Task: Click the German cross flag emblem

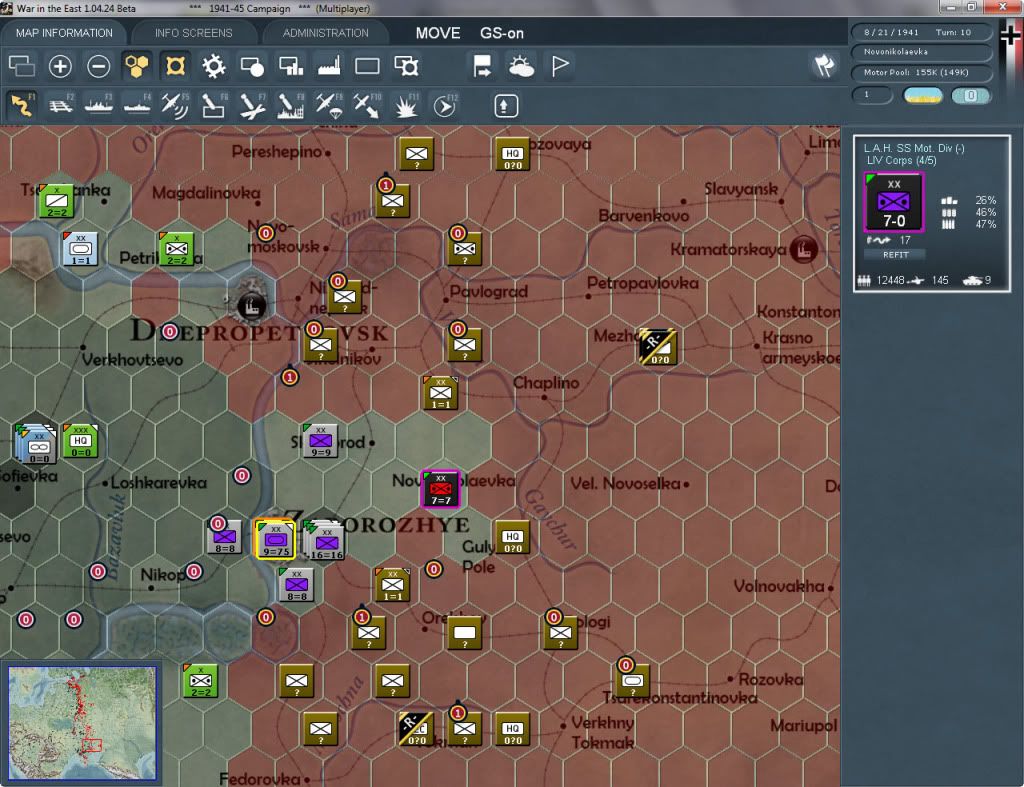Action: click(x=1010, y=36)
